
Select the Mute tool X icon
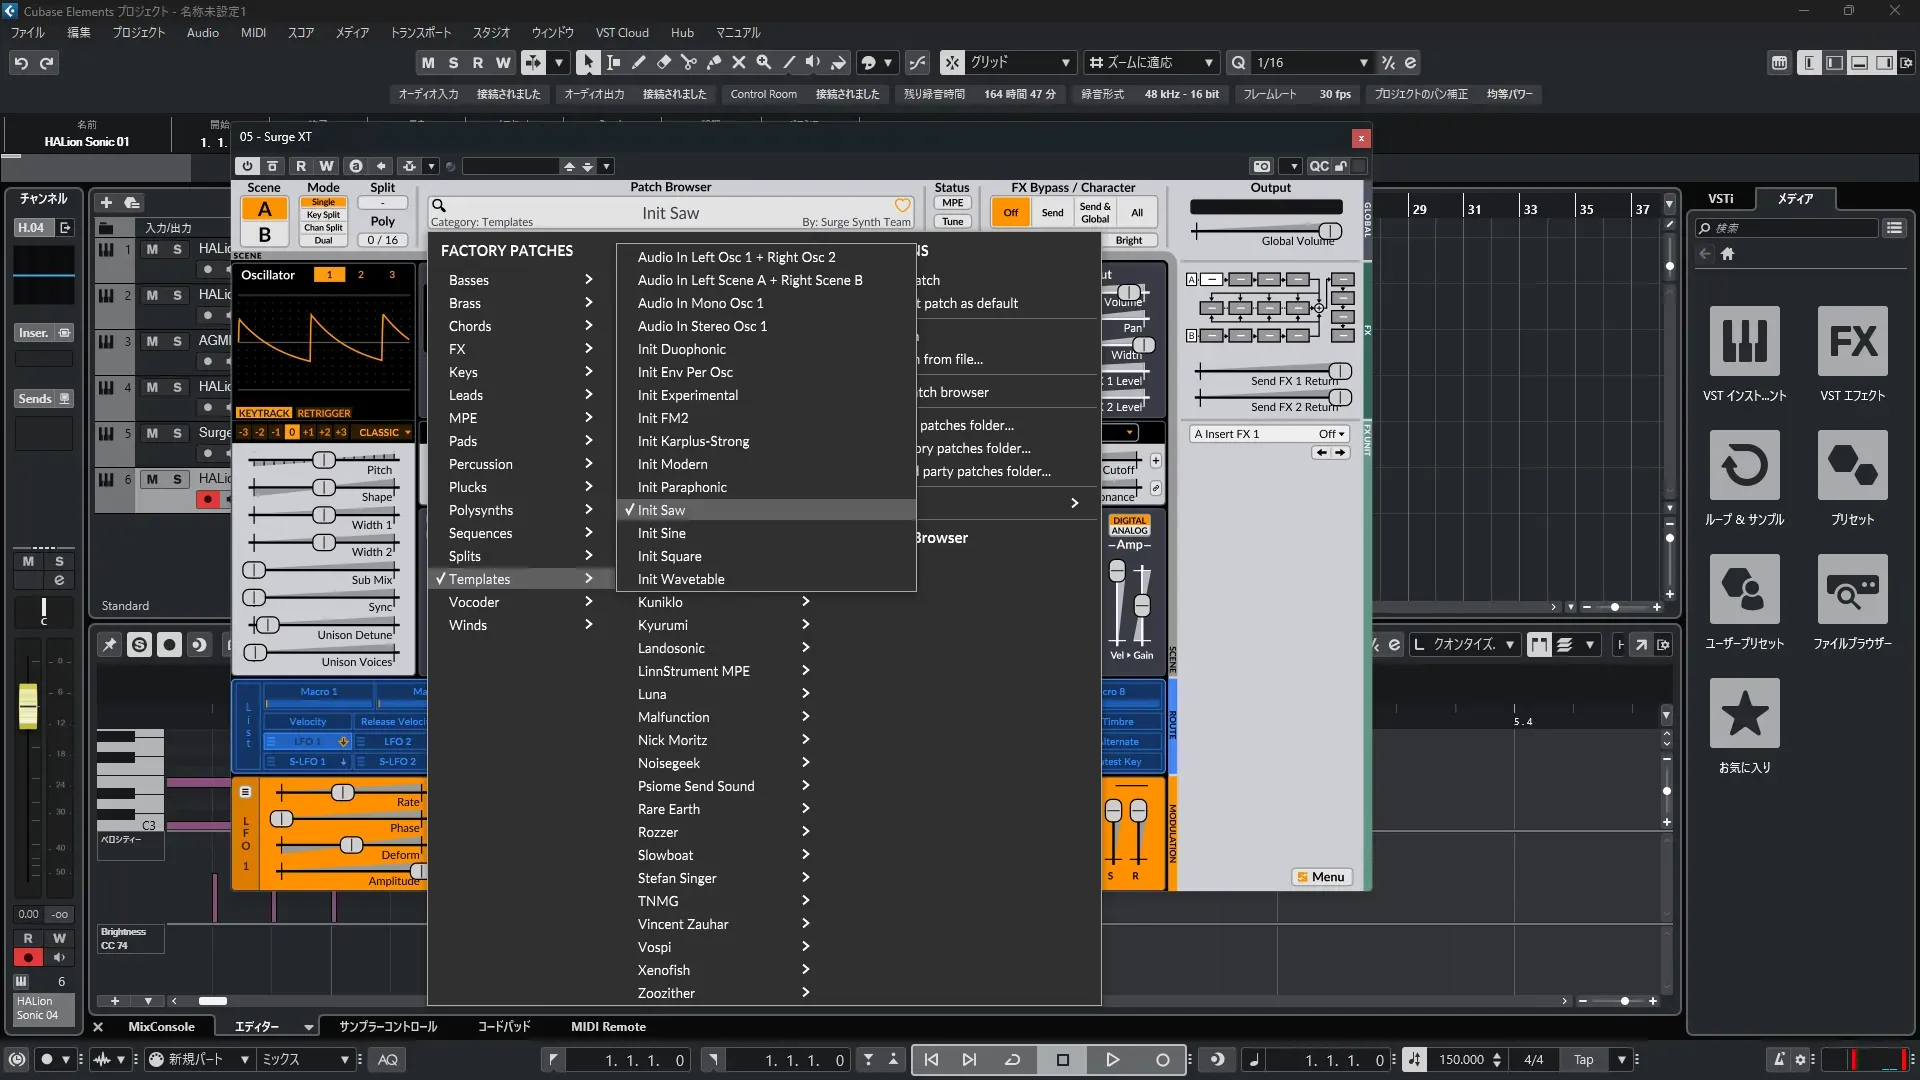coord(739,63)
